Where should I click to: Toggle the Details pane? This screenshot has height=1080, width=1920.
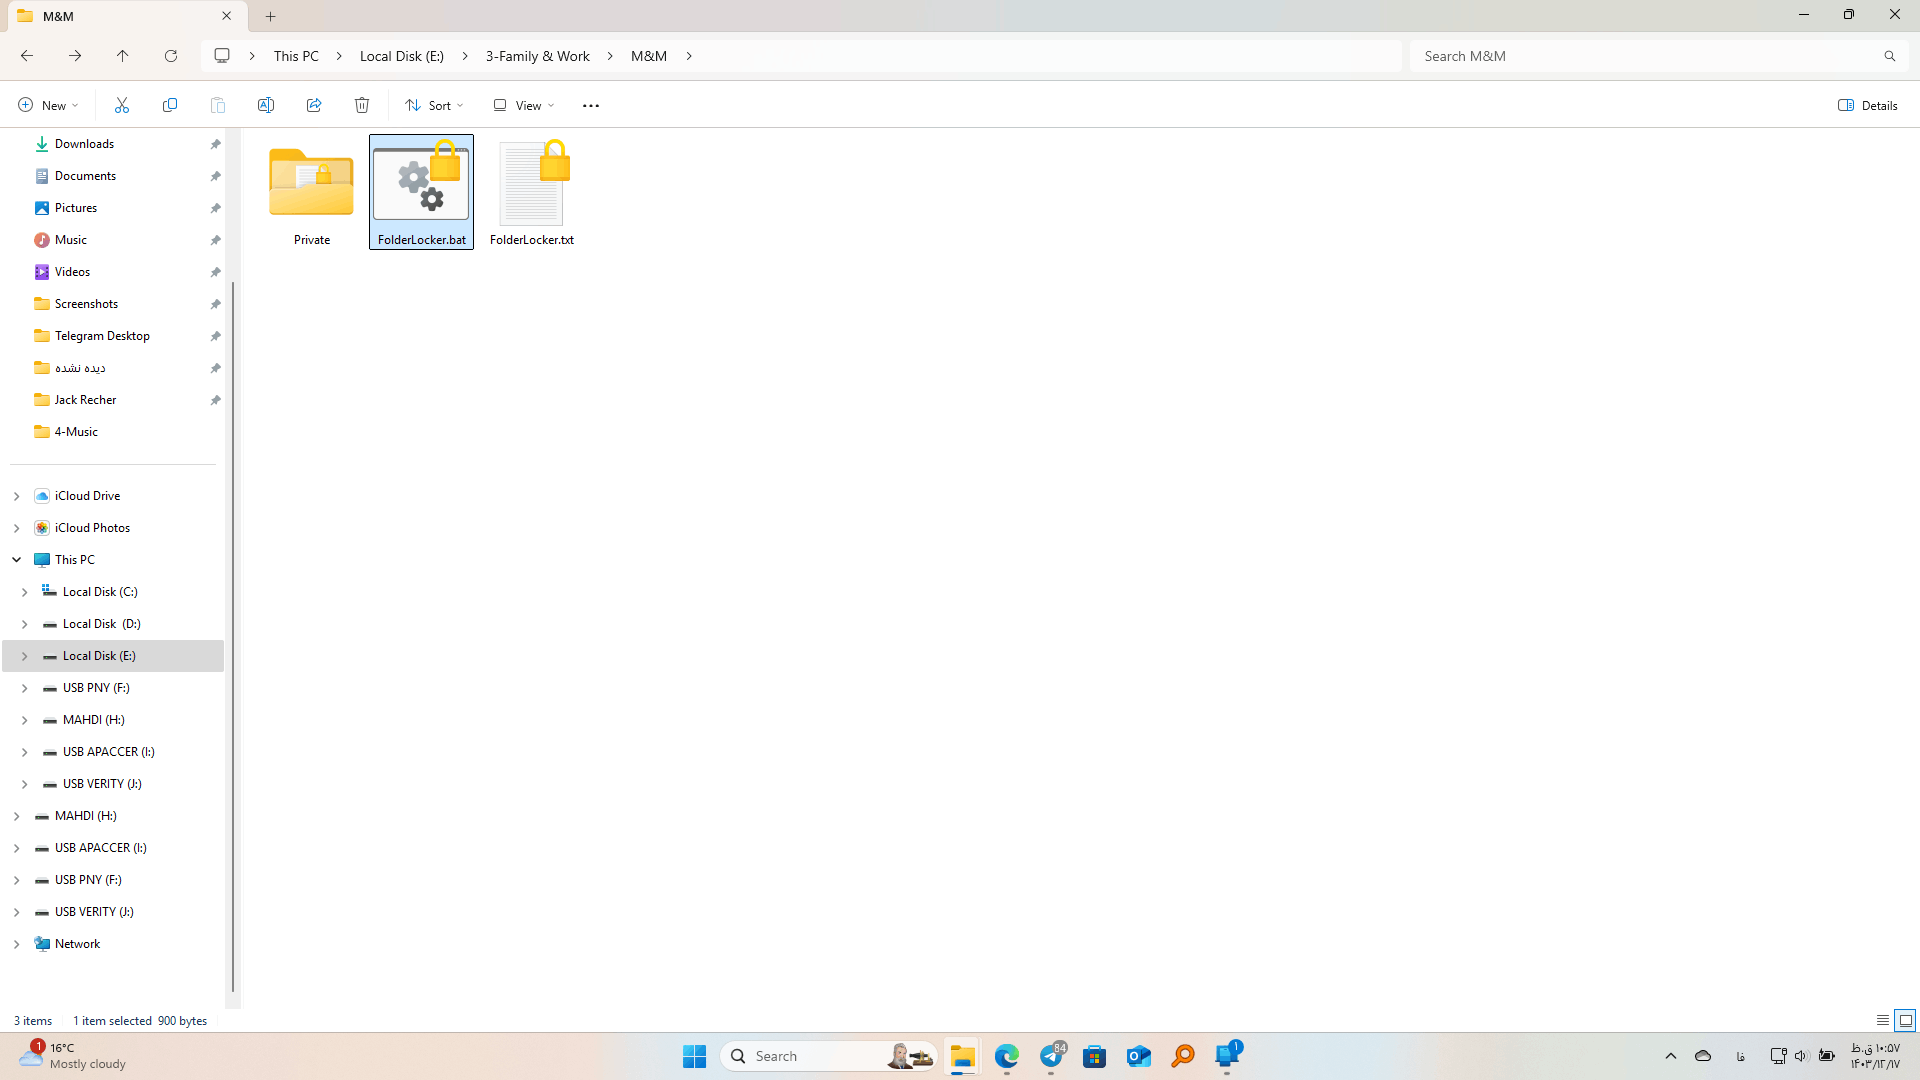coord(1868,105)
